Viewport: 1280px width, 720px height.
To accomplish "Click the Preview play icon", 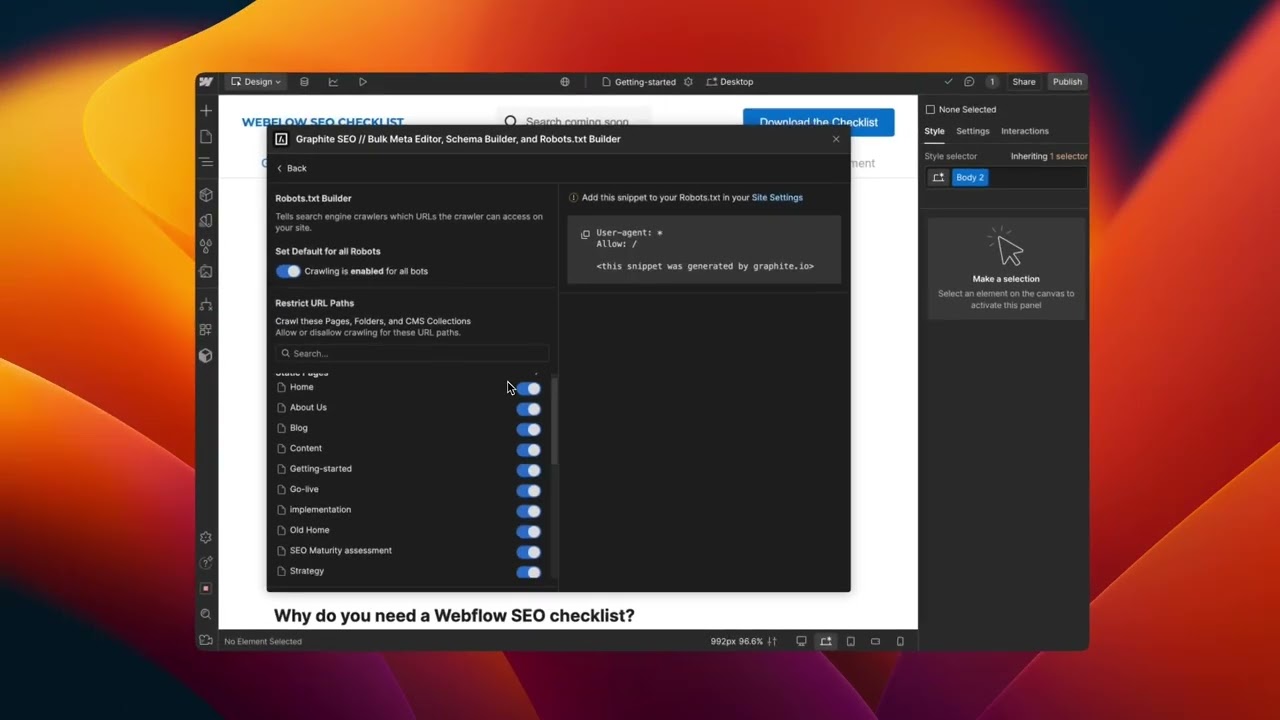I will 362,82.
